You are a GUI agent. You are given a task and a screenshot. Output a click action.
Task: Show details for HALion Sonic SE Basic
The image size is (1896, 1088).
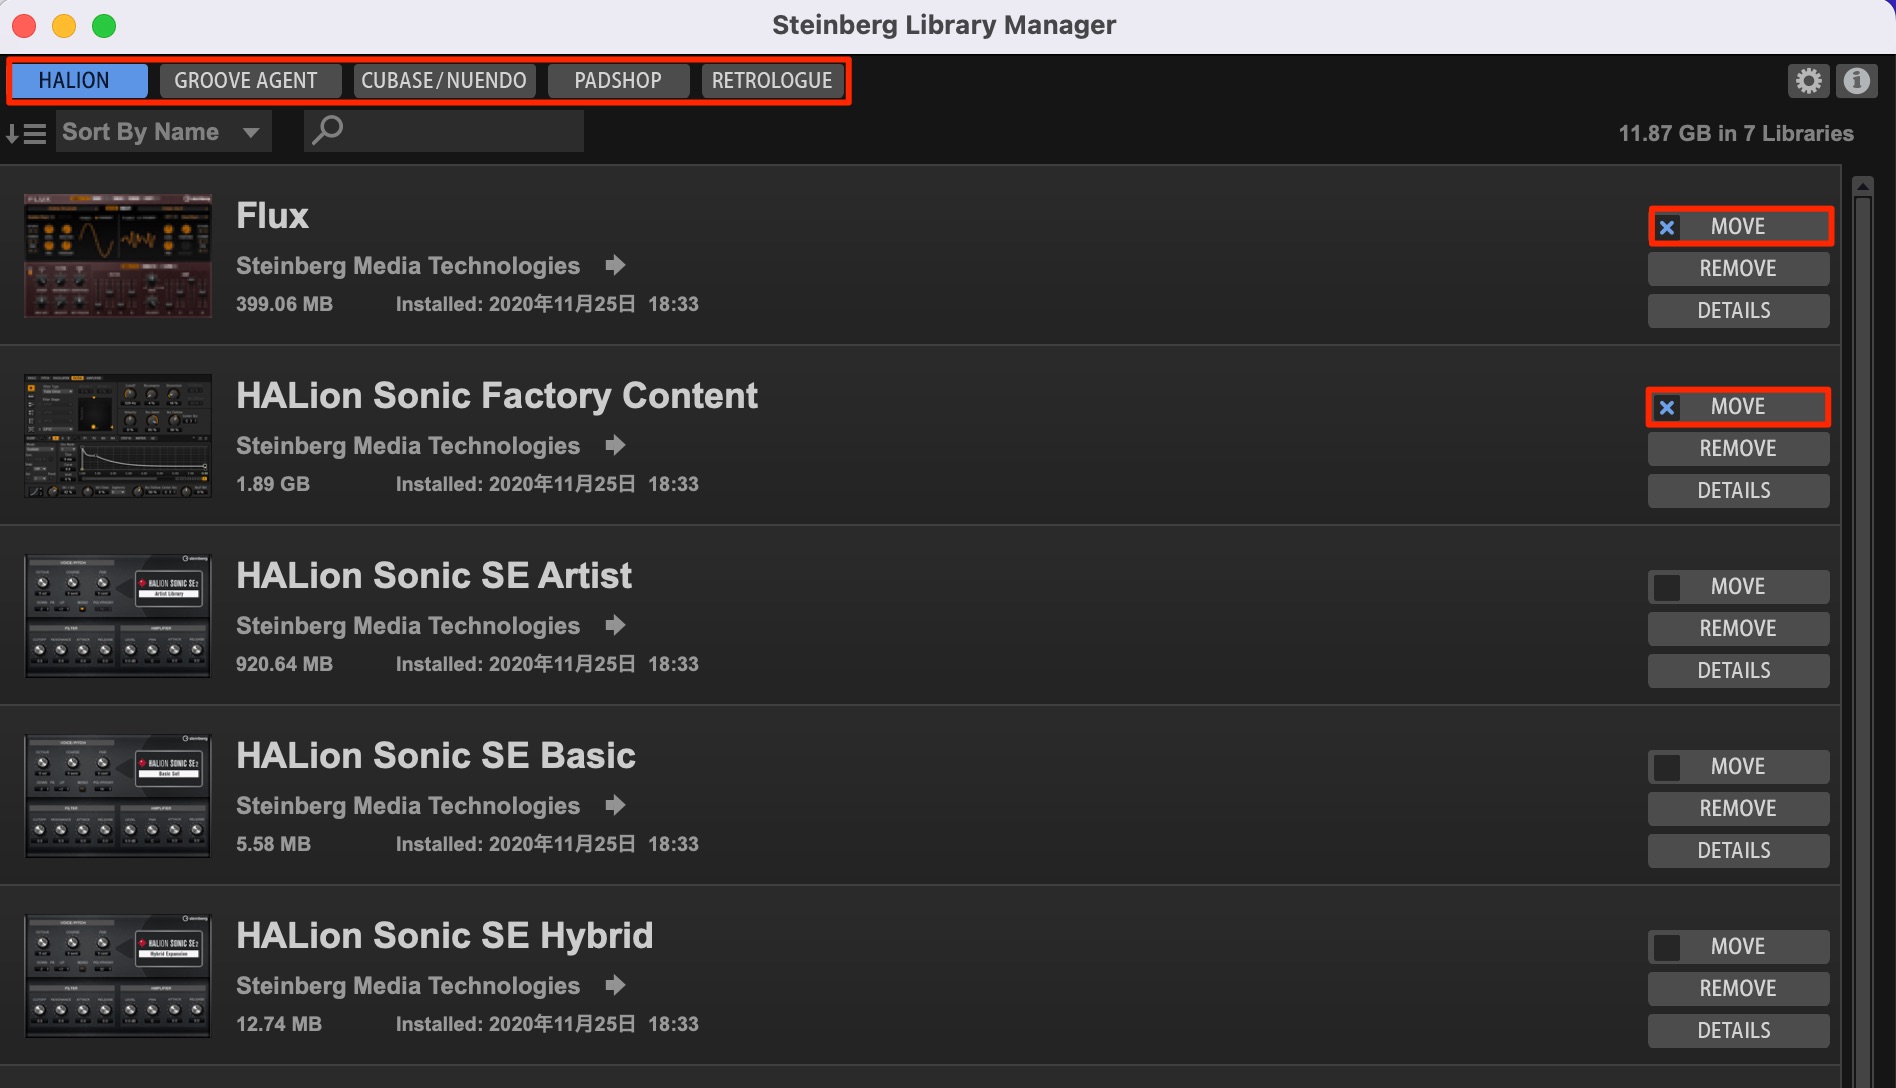pos(1738,851)
